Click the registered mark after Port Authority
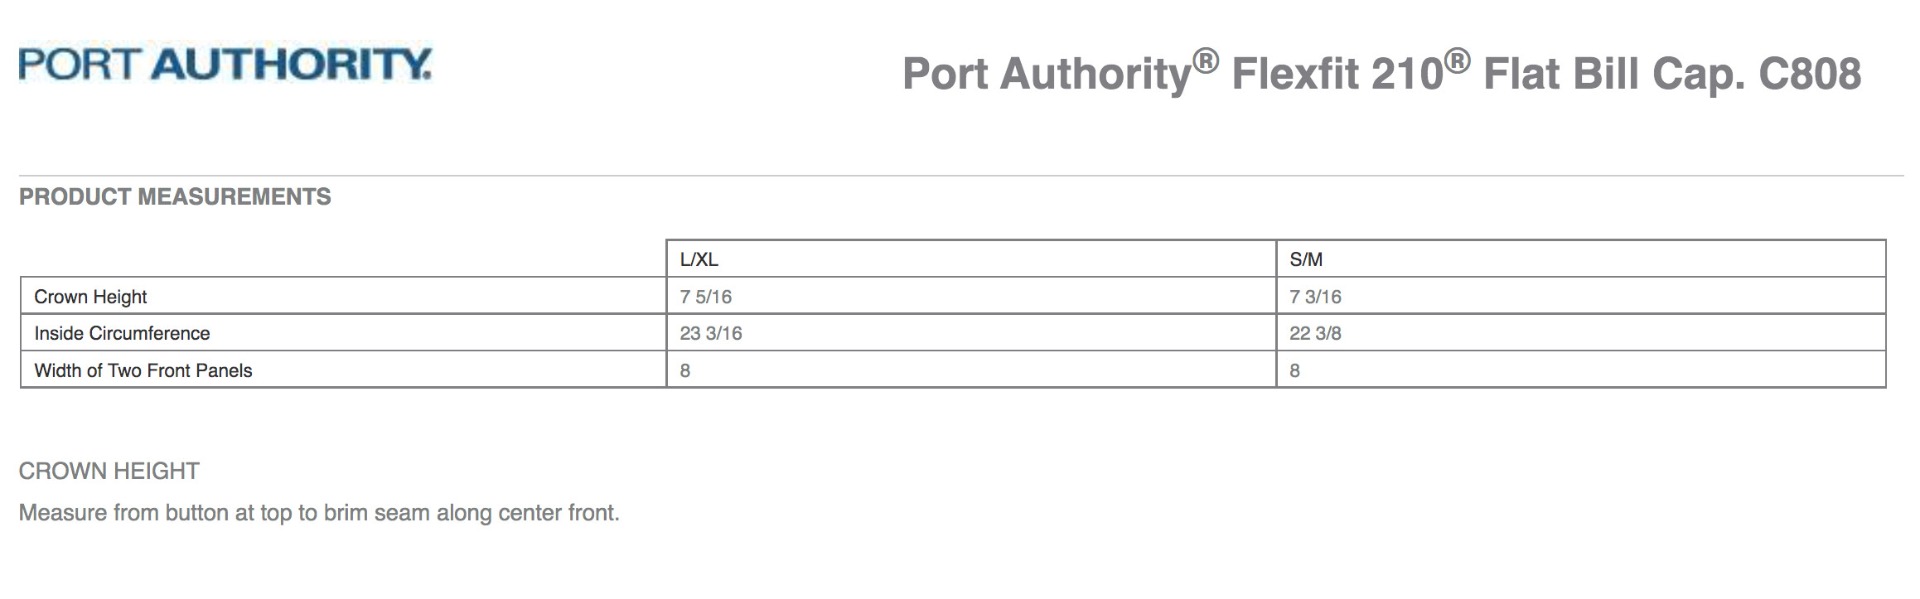1920x599 pixels. coord(1206,61)
